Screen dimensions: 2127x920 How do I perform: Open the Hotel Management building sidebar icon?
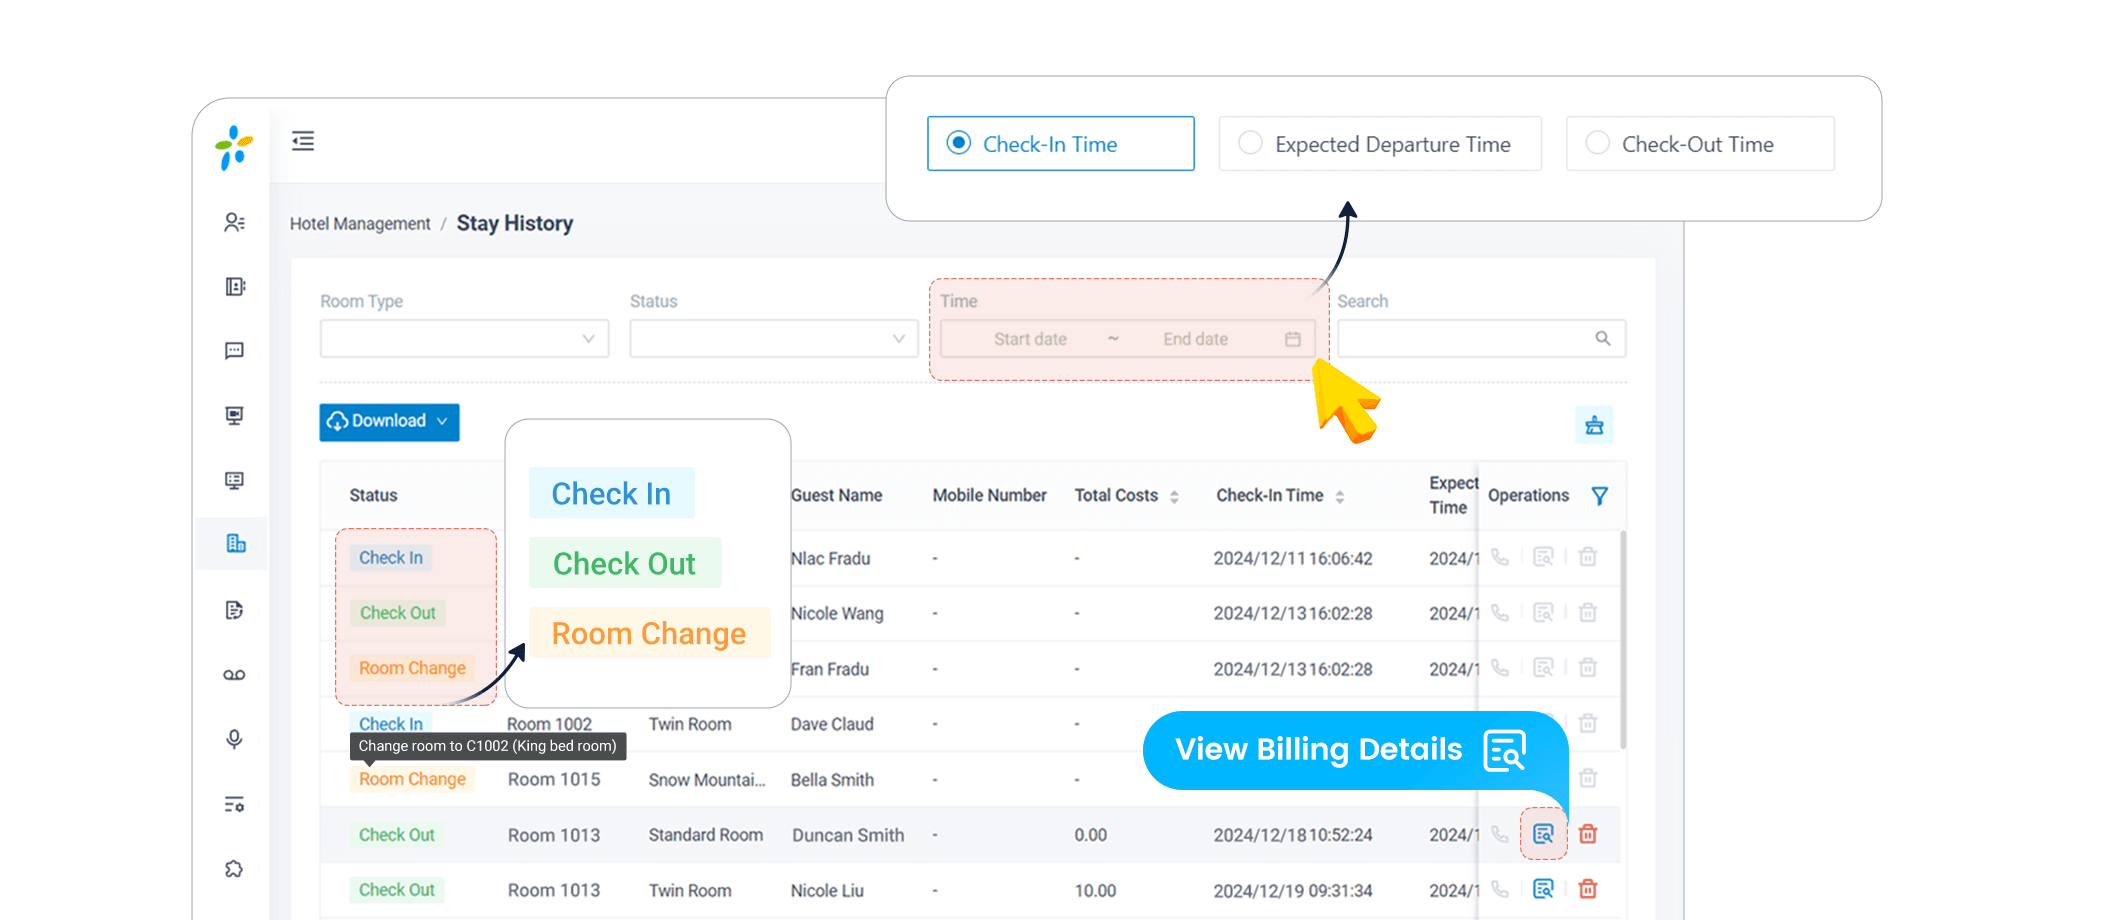(x=236, y=543)
